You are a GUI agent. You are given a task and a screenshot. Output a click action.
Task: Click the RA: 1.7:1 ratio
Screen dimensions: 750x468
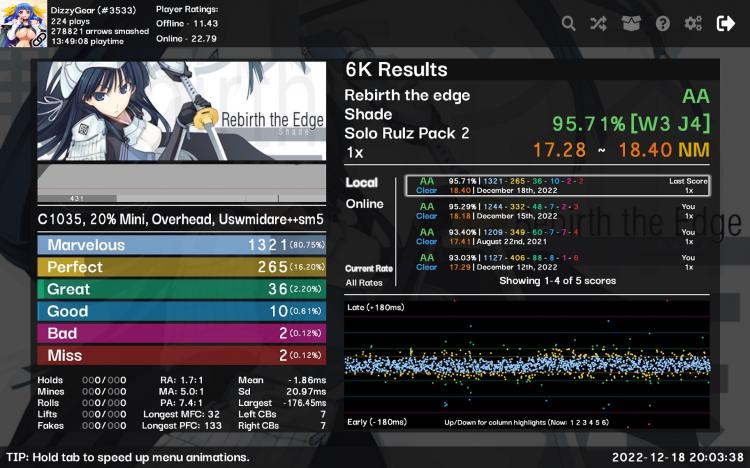[181, 380]
